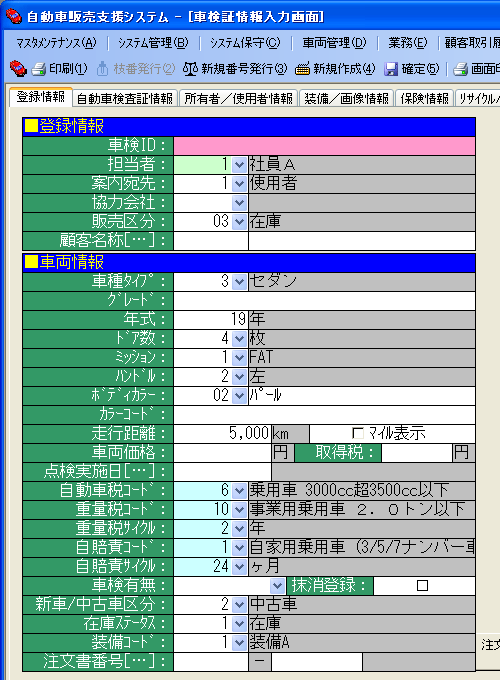Open the 自賠責コード dropdown
Screen dimensions: 500x680
[239, 547]
